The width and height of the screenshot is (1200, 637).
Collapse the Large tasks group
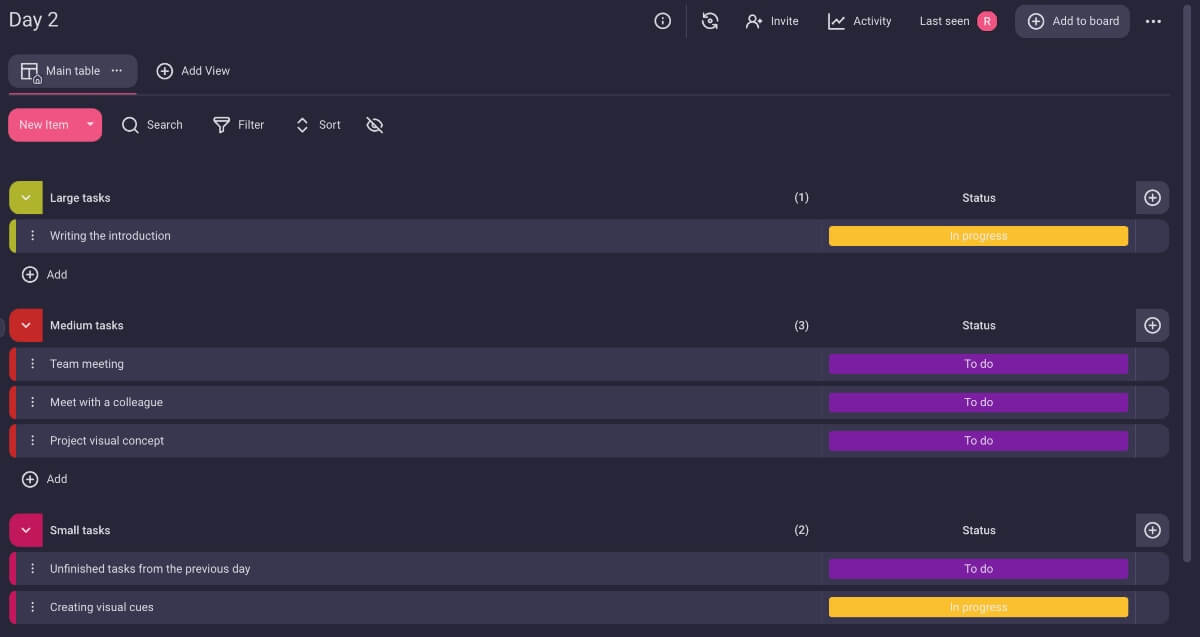point(26,198)
